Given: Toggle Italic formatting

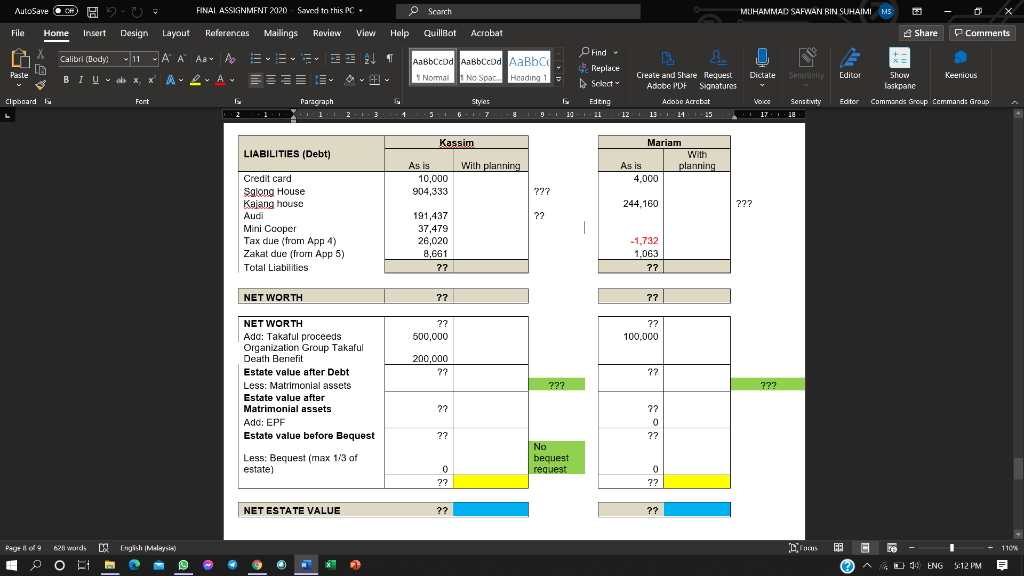Looking at the screenshot, I should pyautogui.click(x=80, y=80).
